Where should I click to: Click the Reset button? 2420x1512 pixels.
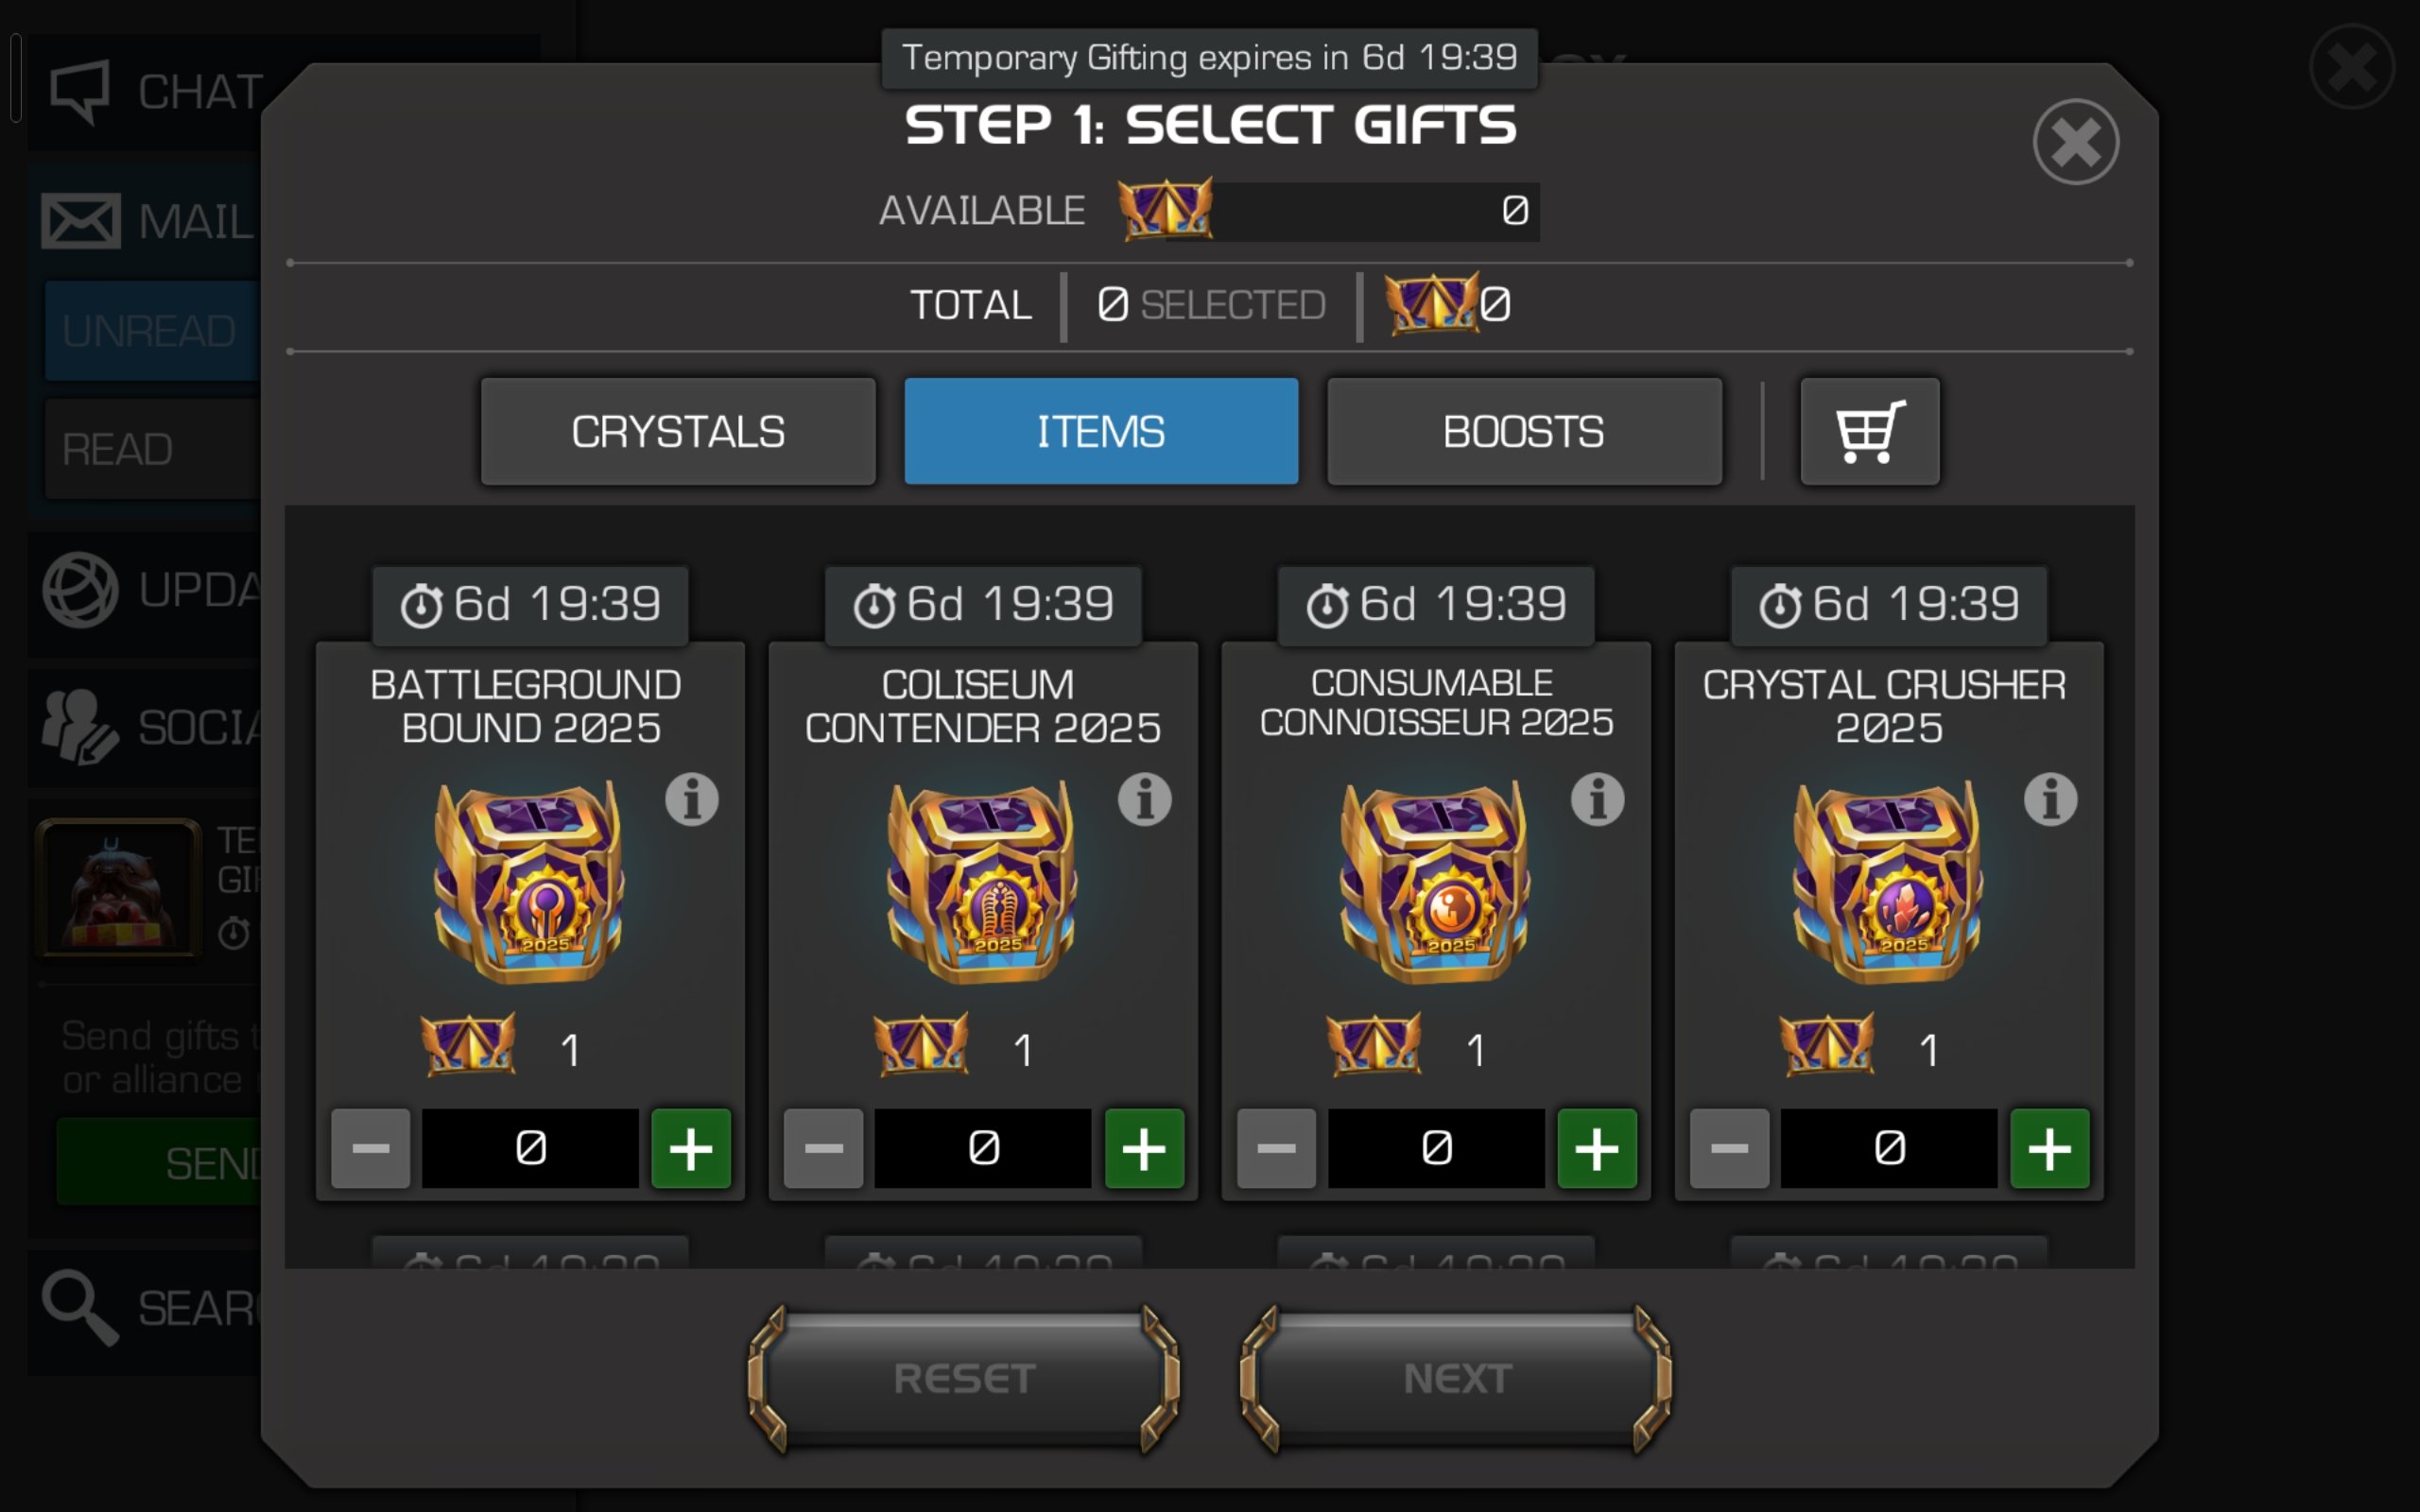pyautogui.click(x=964, y=1378)
